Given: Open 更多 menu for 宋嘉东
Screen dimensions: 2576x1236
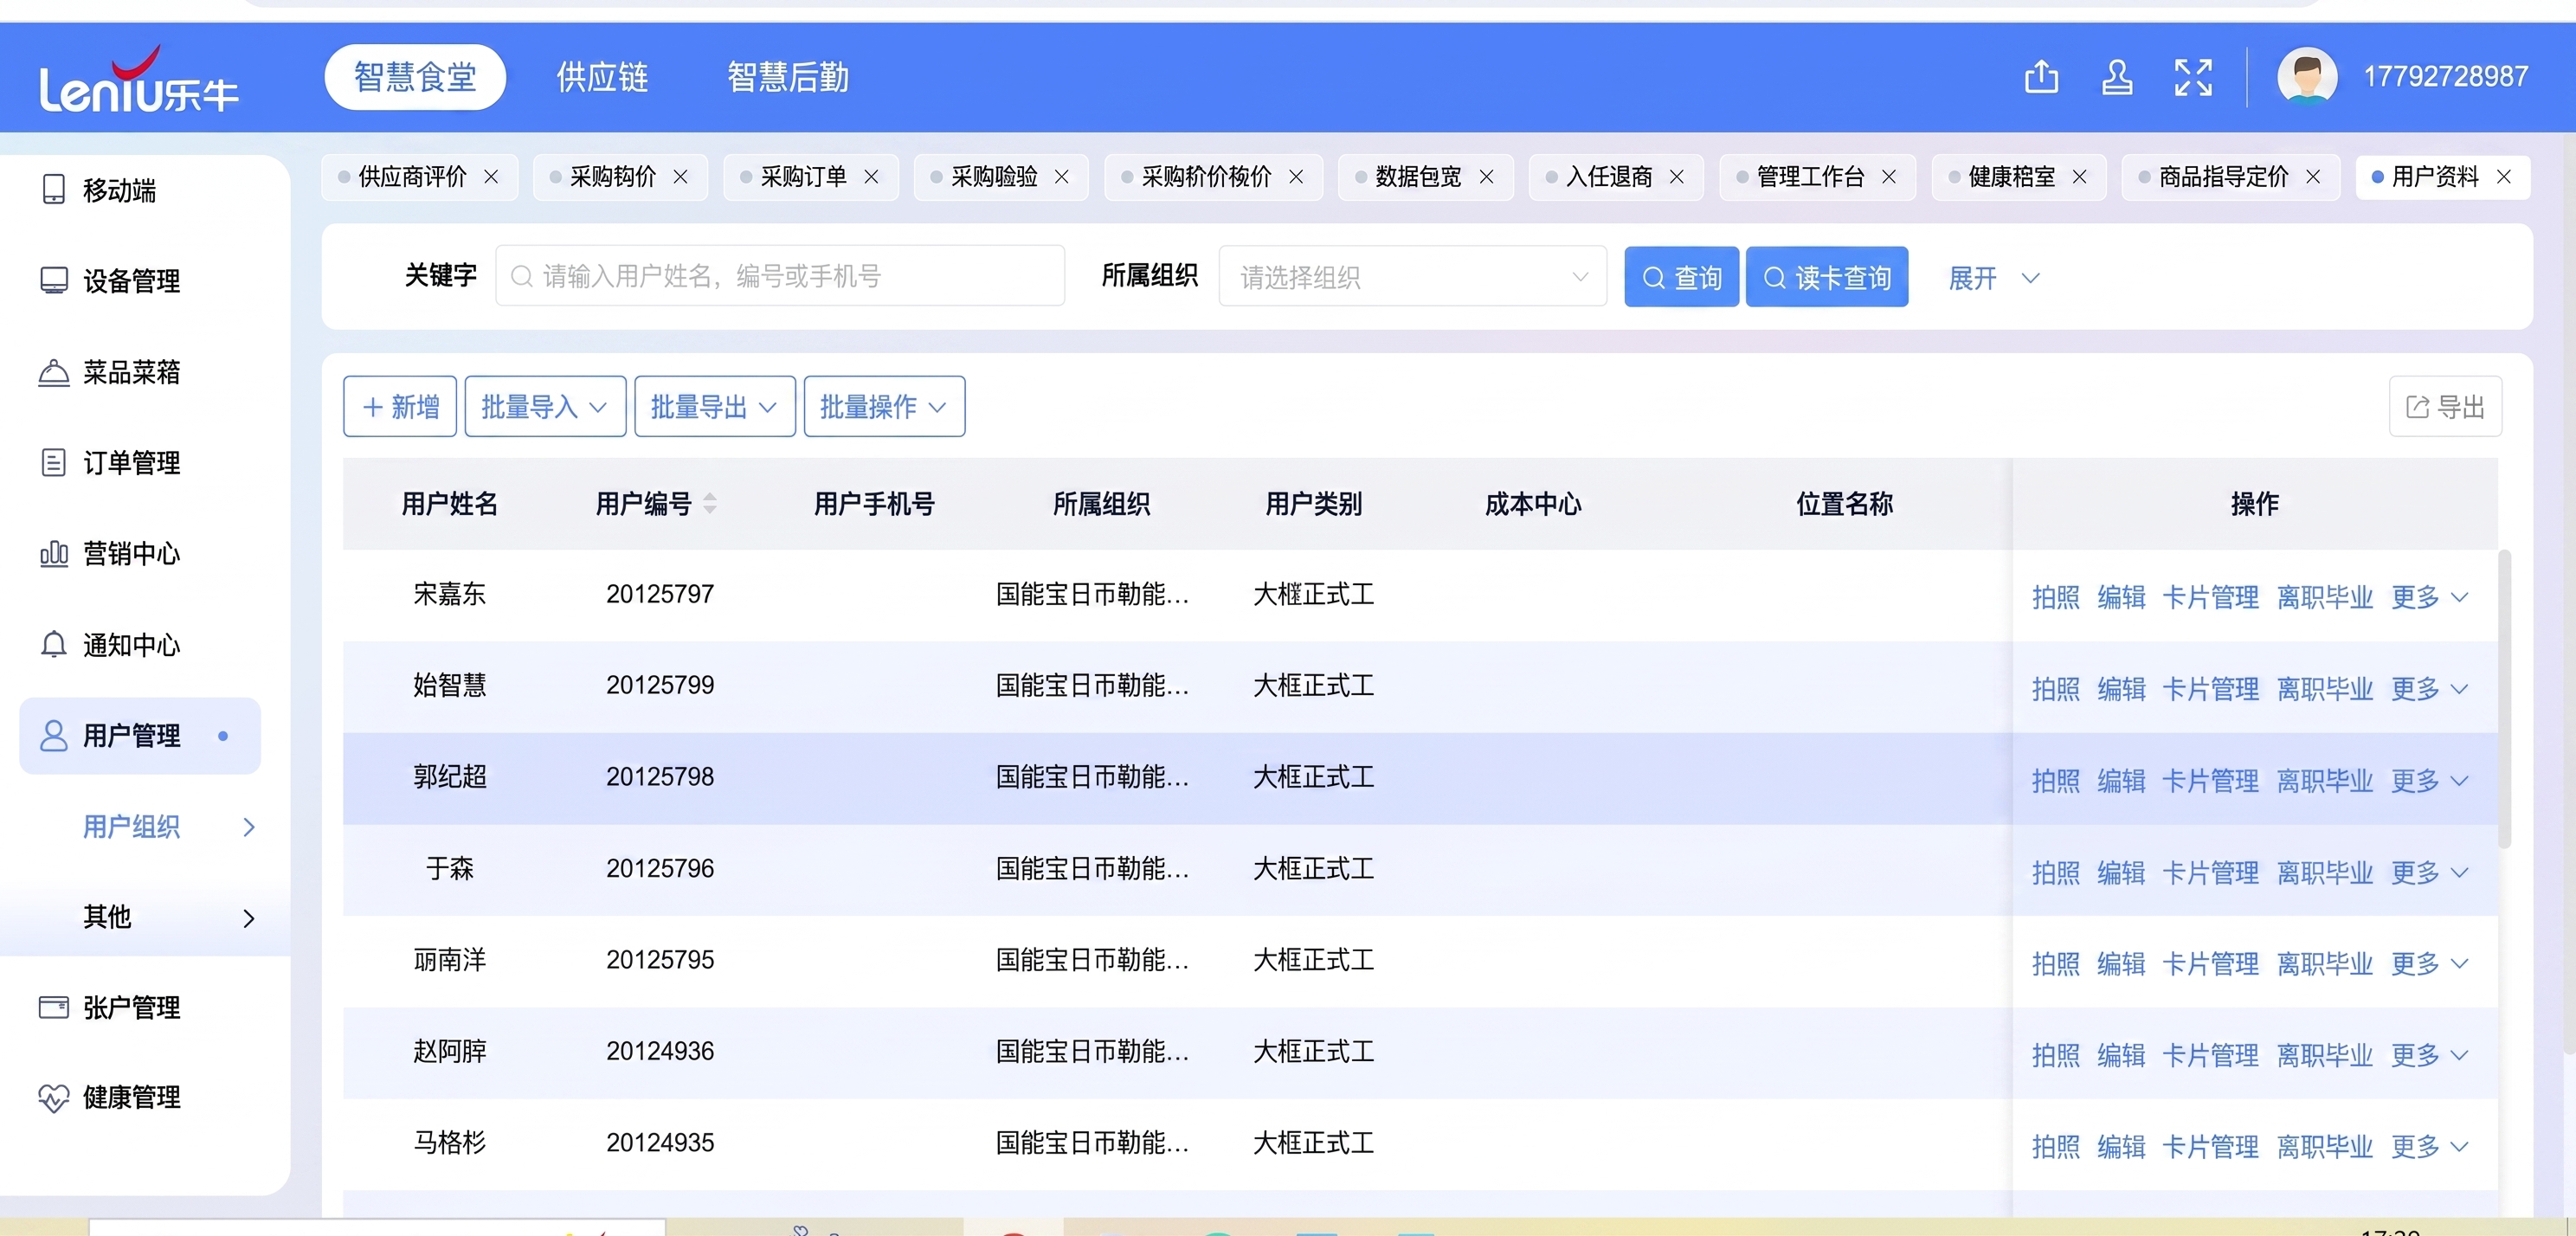Looking at the screenshot, I should (x=2429, y=597).
